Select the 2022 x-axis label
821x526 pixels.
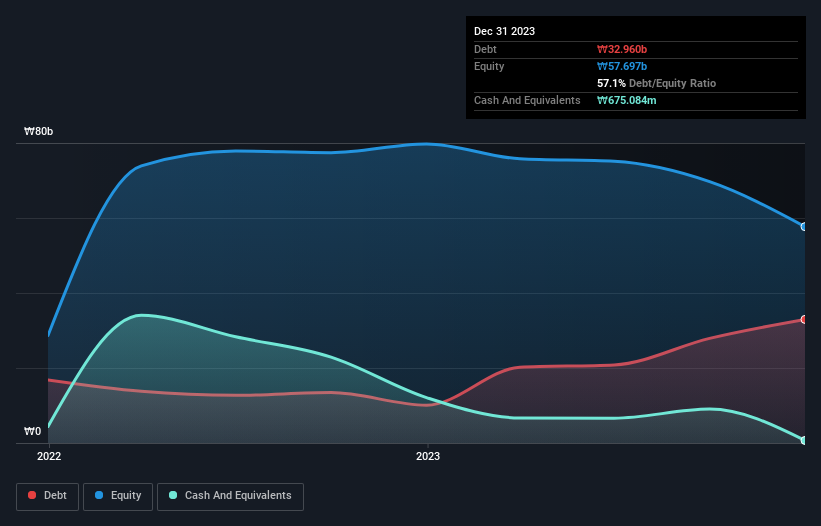49,456
